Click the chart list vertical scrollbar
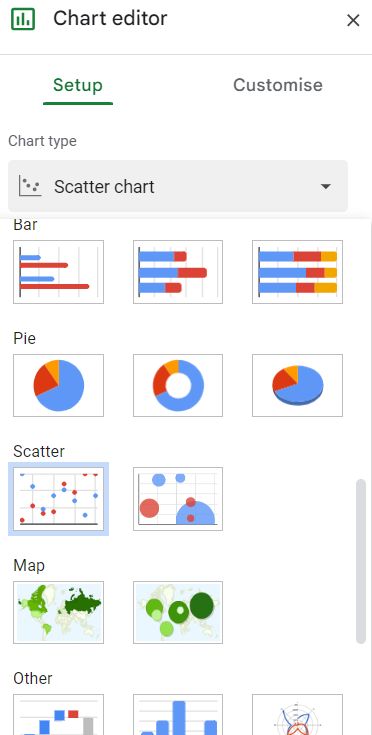The image size is (372, 735). pos(361,562)
